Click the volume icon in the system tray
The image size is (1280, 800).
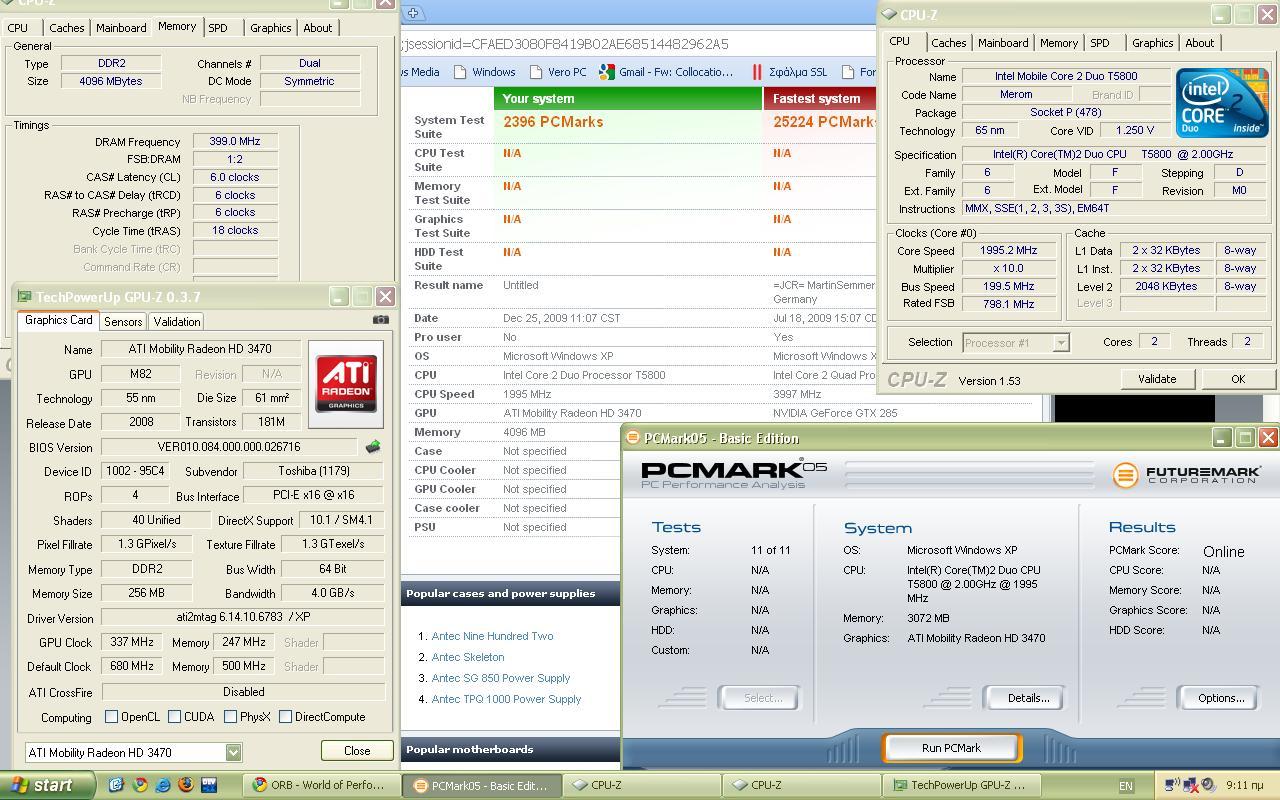[x=1208, y=785]
